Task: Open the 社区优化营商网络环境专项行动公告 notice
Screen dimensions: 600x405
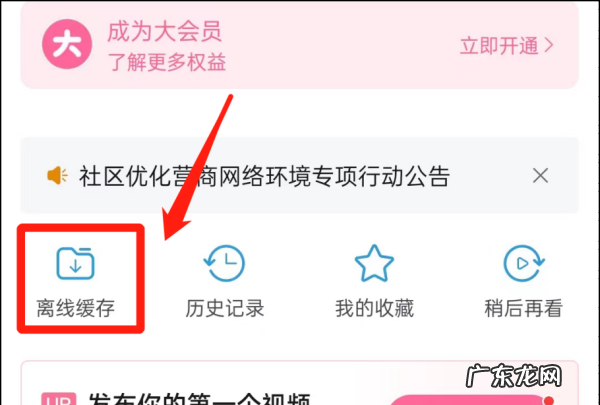Action: coord(264,176)
